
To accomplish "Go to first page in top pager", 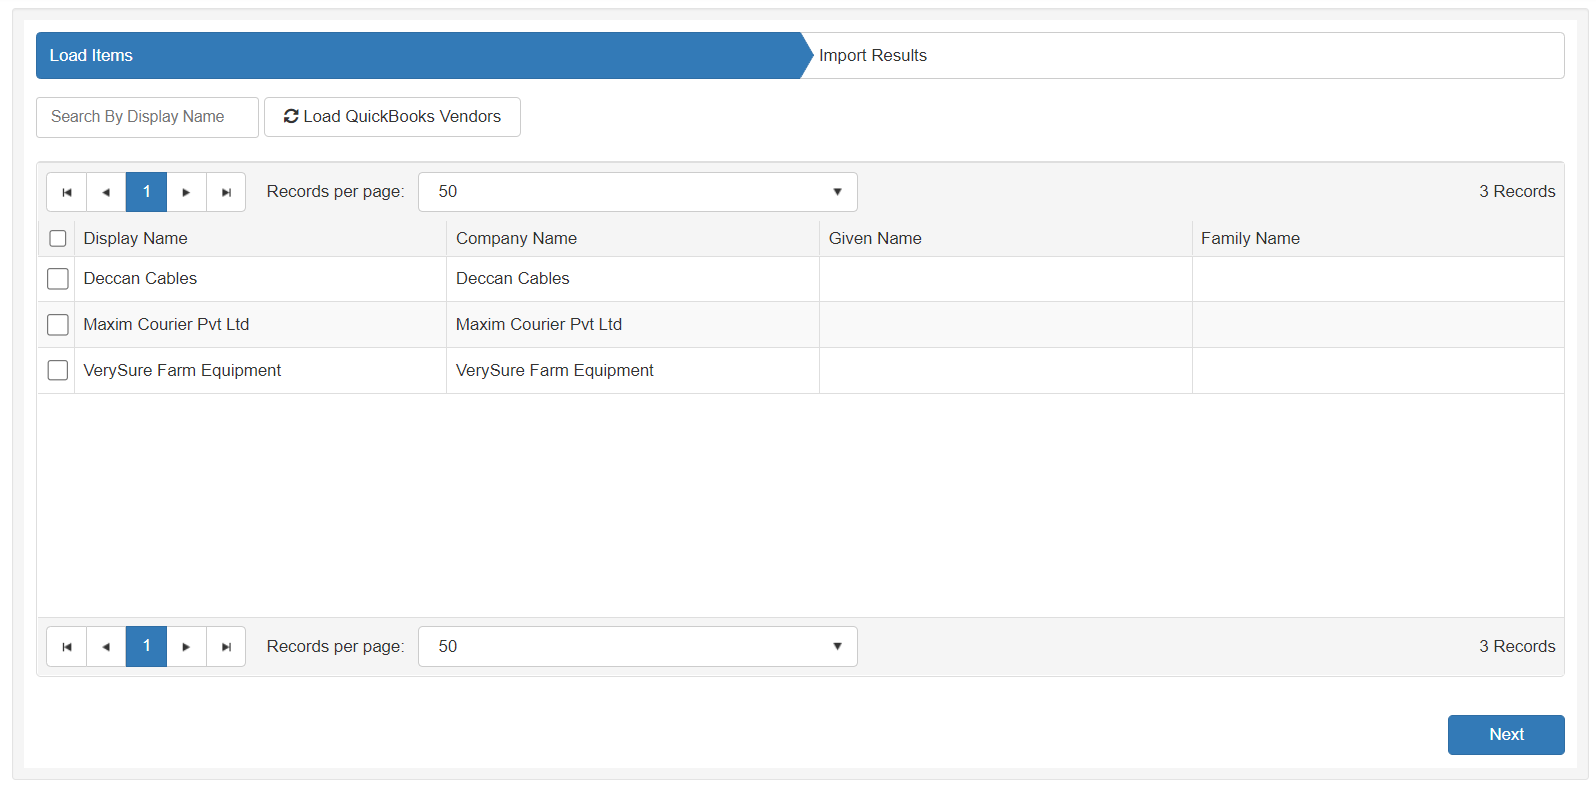I will pos(67,192).
